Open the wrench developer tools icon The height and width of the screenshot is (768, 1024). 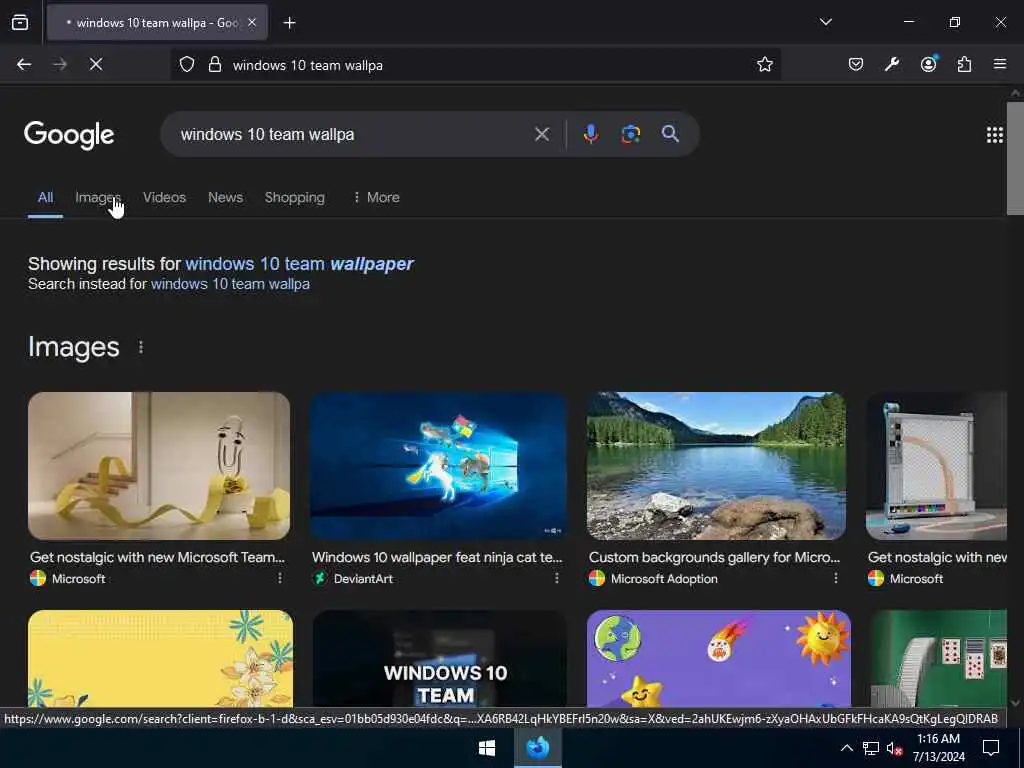pos(891,64)
